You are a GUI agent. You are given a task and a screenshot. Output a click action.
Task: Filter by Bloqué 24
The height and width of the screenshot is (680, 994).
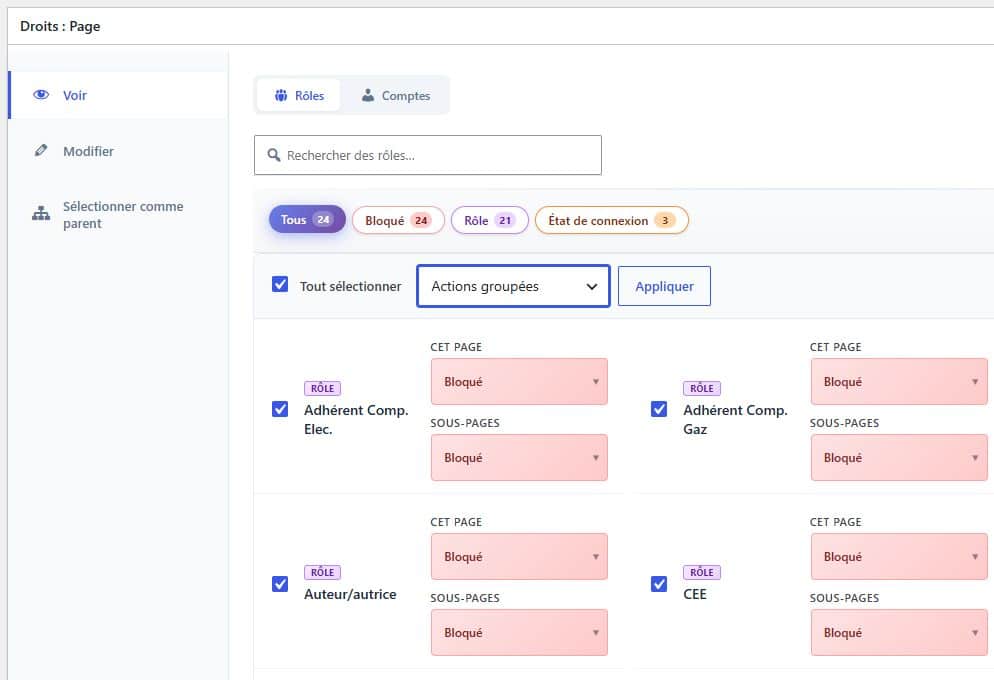pos(398,221)
